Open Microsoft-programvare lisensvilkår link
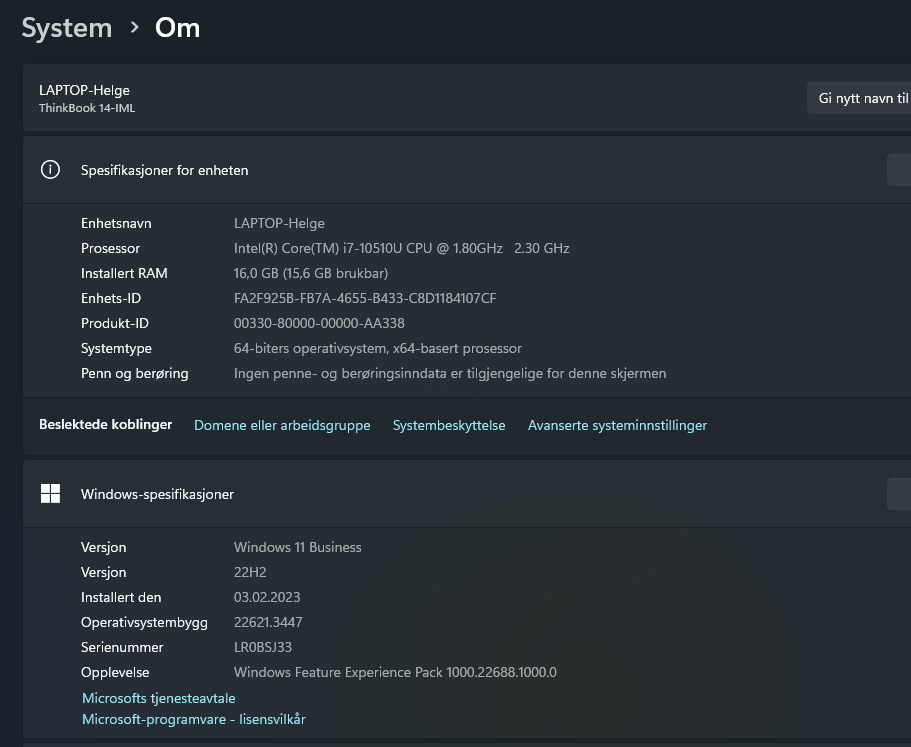The height and width of the screenshot is (747, 911). [x=194, y=719]
